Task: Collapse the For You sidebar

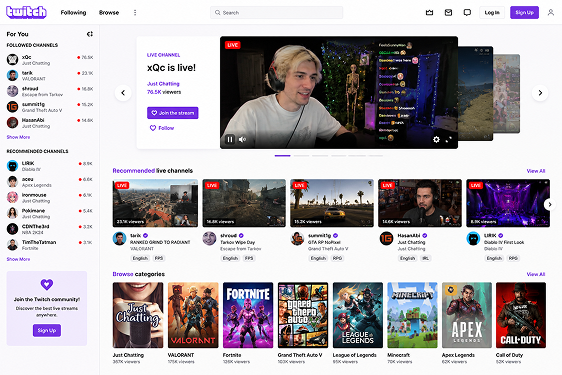Action: pyautogui.click(x=90, y=34)
